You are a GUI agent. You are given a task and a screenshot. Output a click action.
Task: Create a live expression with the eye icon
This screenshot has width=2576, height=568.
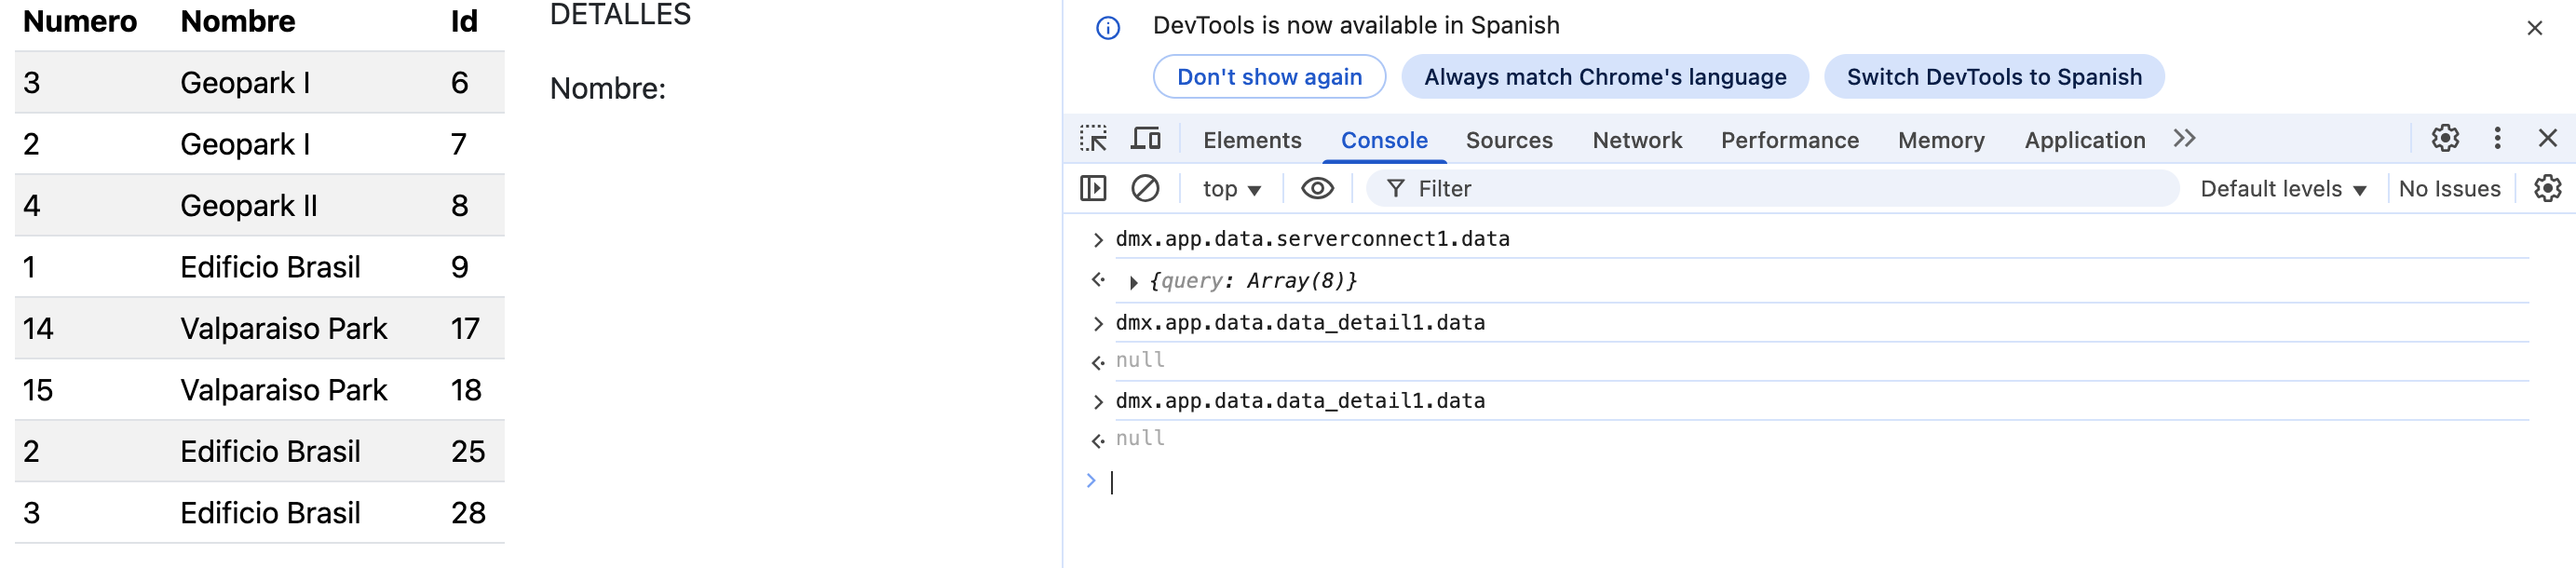point(1317,188)
